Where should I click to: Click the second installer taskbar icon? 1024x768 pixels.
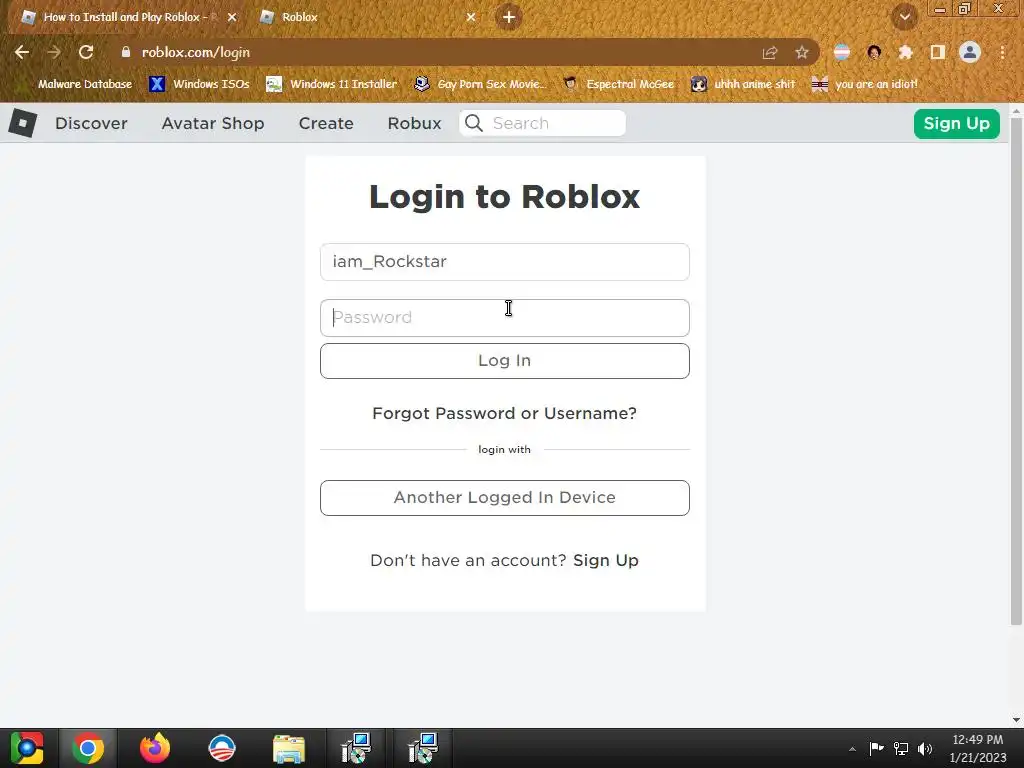(x=423, y=748)
